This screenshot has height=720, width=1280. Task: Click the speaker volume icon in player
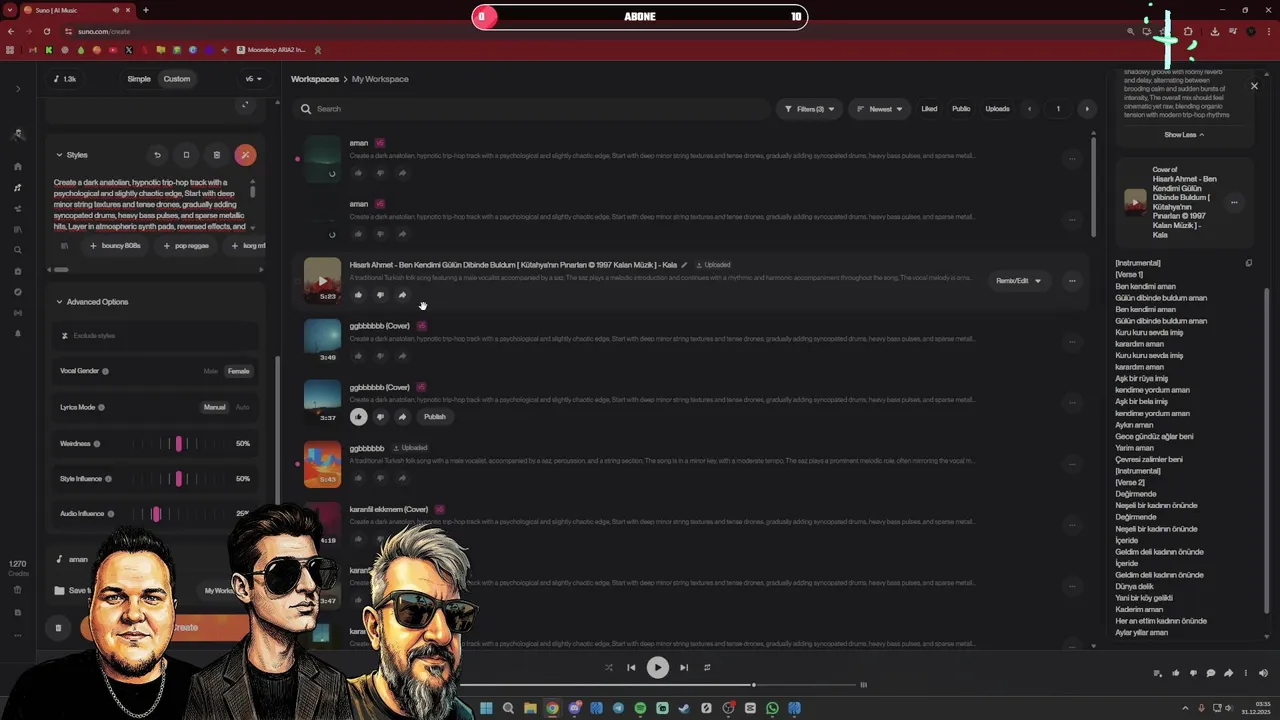click(1263, 673)
